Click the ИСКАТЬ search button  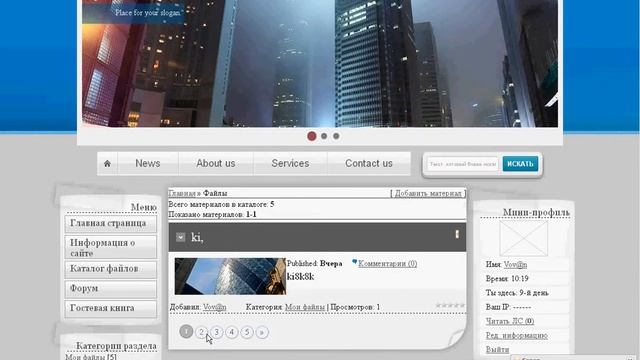pyautogui.click(x=520, y=164)
